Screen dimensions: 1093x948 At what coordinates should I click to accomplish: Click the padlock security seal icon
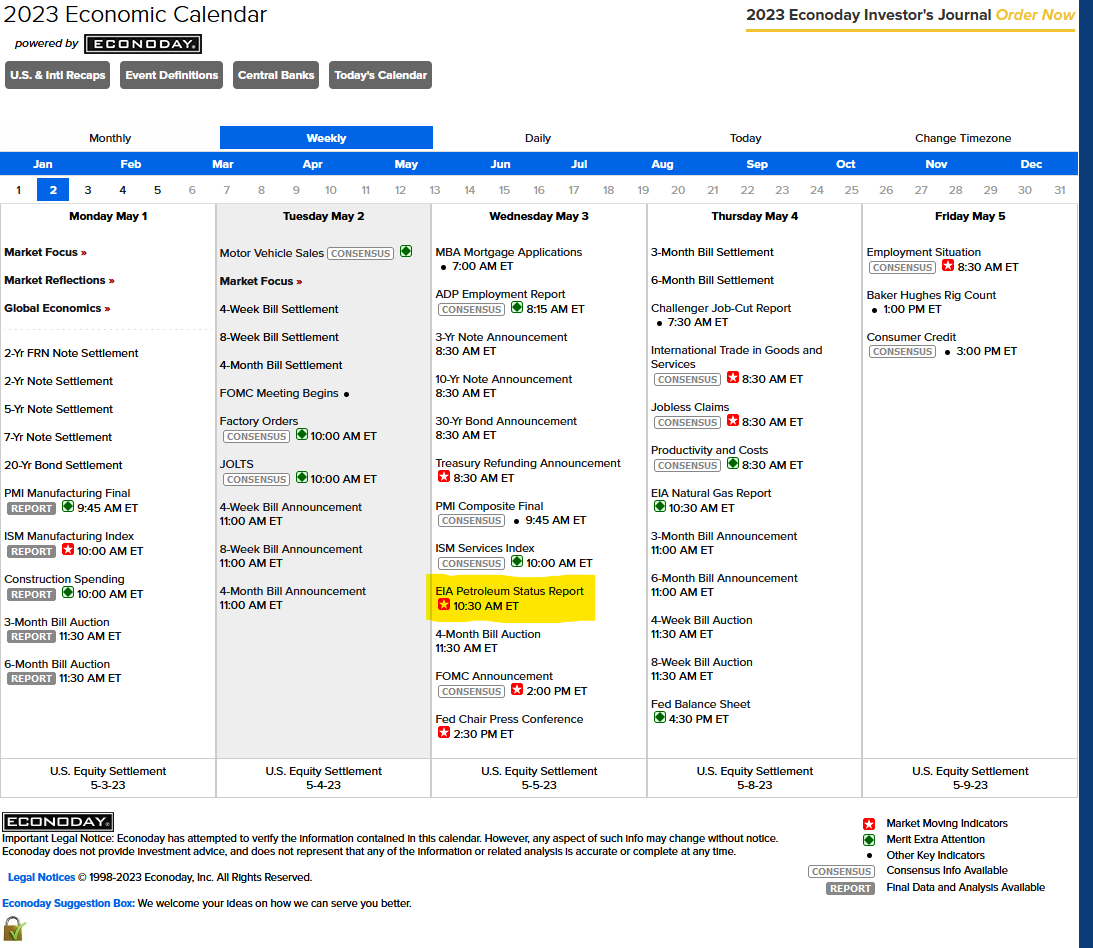(x=14, y=929)
